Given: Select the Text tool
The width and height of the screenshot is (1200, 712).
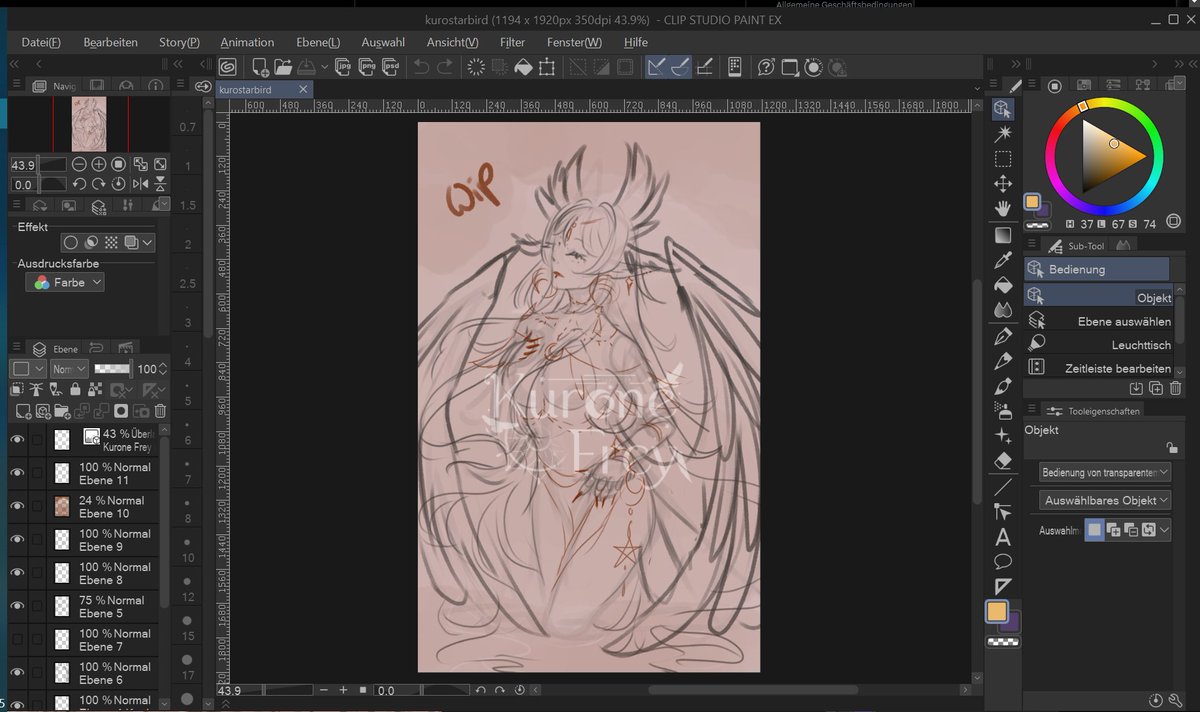Looking at the screenshot, I should tap(1003, 537).
